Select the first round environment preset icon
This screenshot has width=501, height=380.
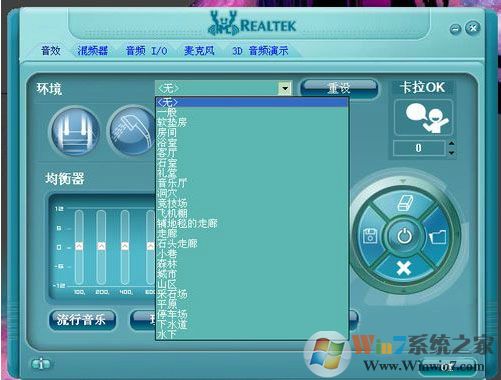[x=75, y=131]
